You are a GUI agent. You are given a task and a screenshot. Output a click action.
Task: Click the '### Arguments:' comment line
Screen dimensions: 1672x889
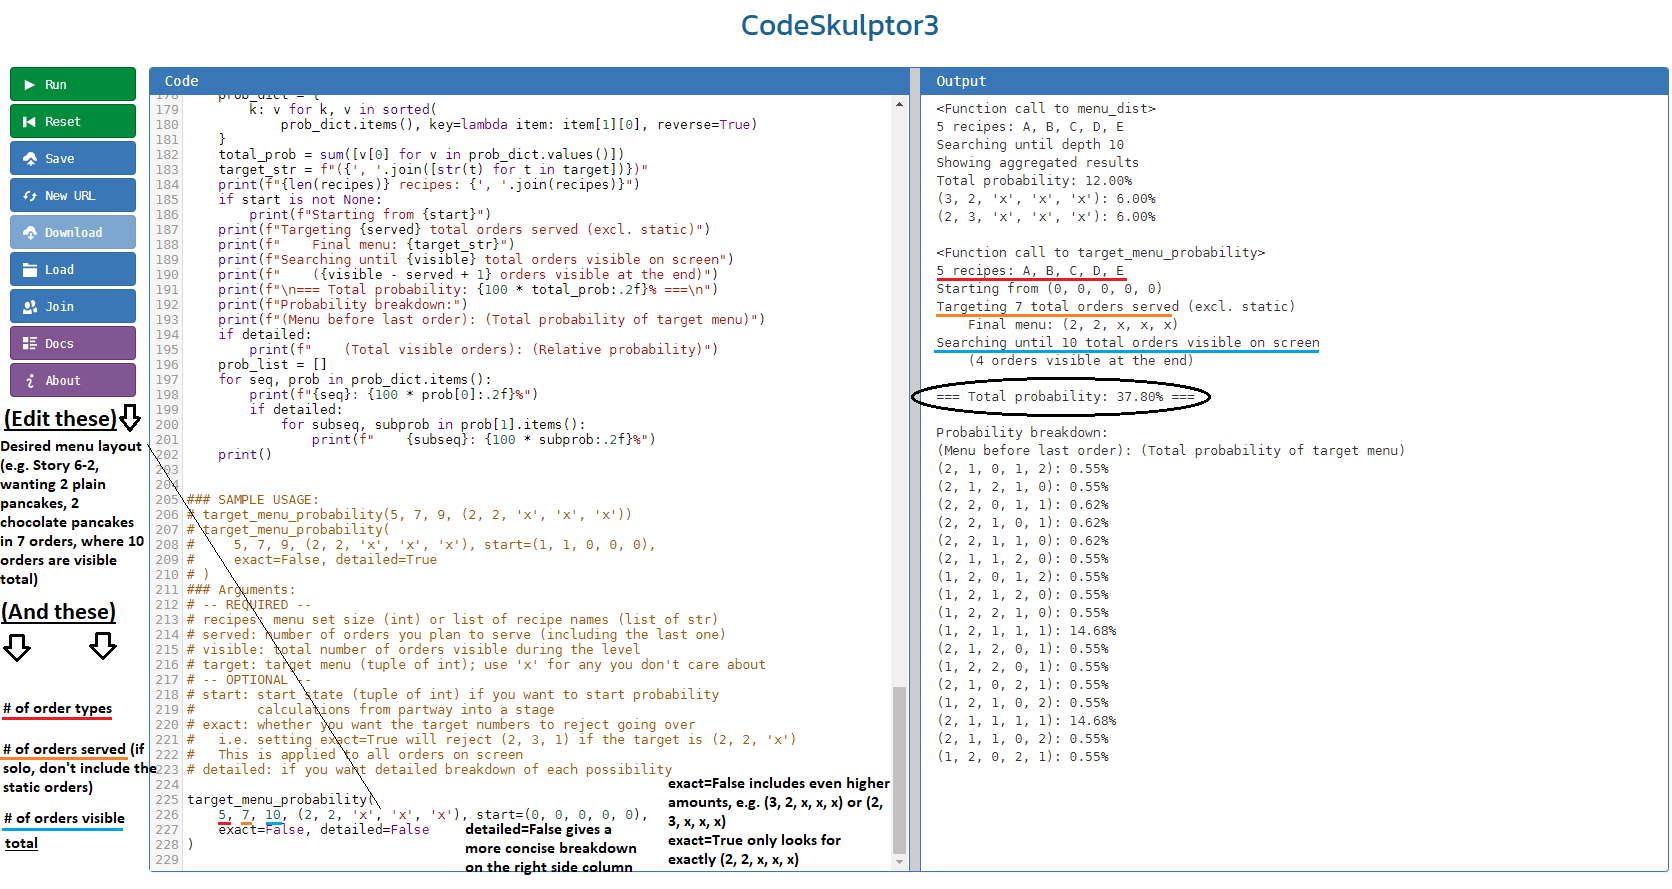point(241,590)
